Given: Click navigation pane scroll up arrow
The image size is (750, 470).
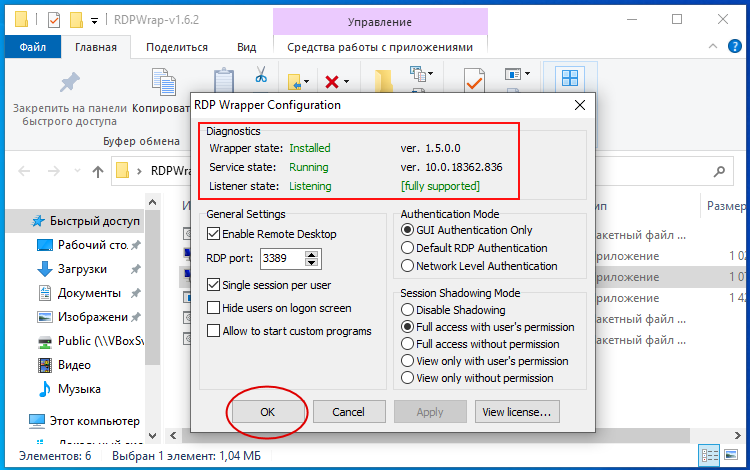Looking at the screenshot, I should pos(153,202).
